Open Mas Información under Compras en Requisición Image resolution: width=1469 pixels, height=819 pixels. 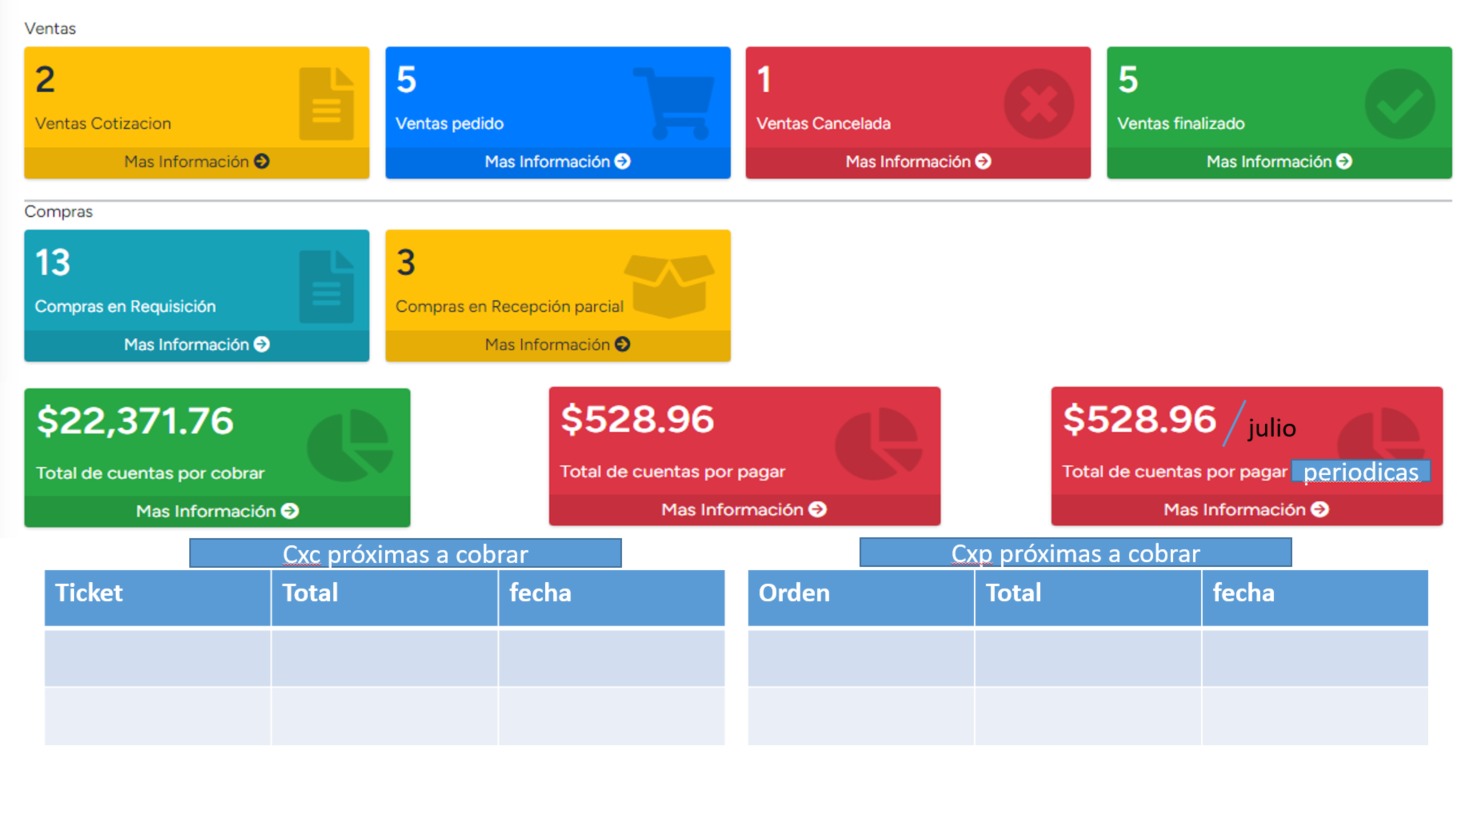(197, 345)
